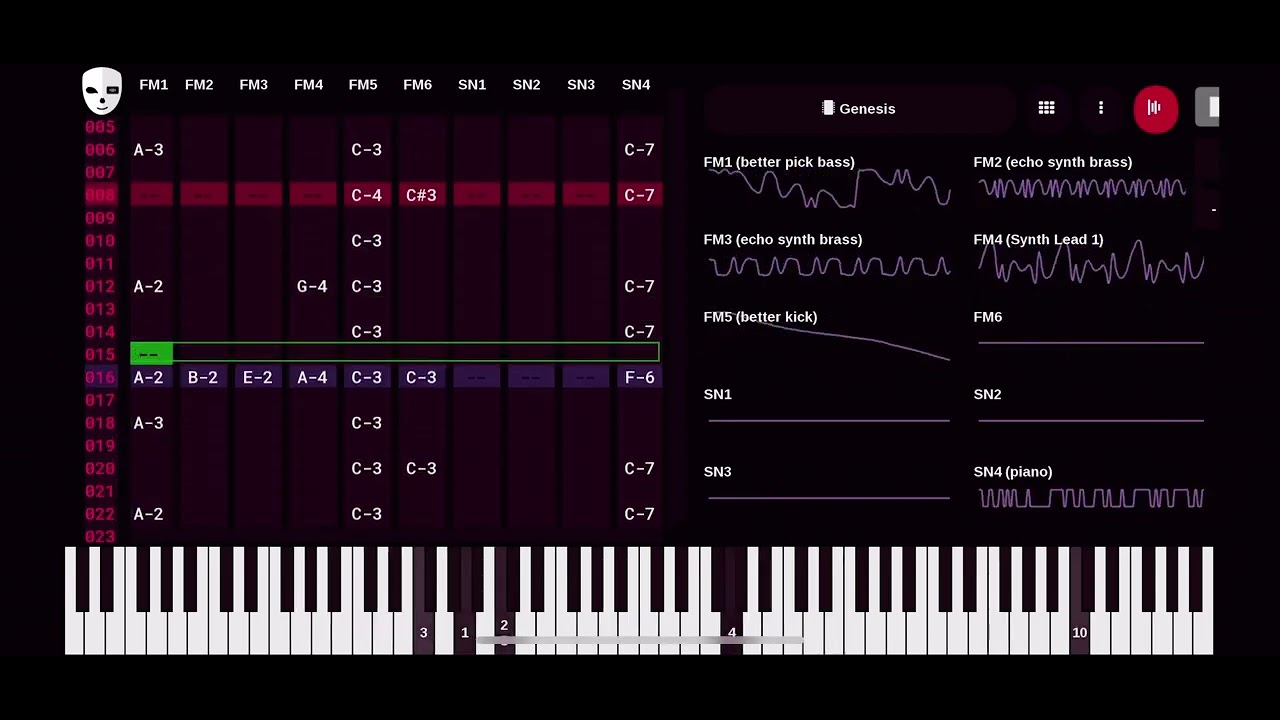Select the A-4 note in row 016

tap(312, 377)
